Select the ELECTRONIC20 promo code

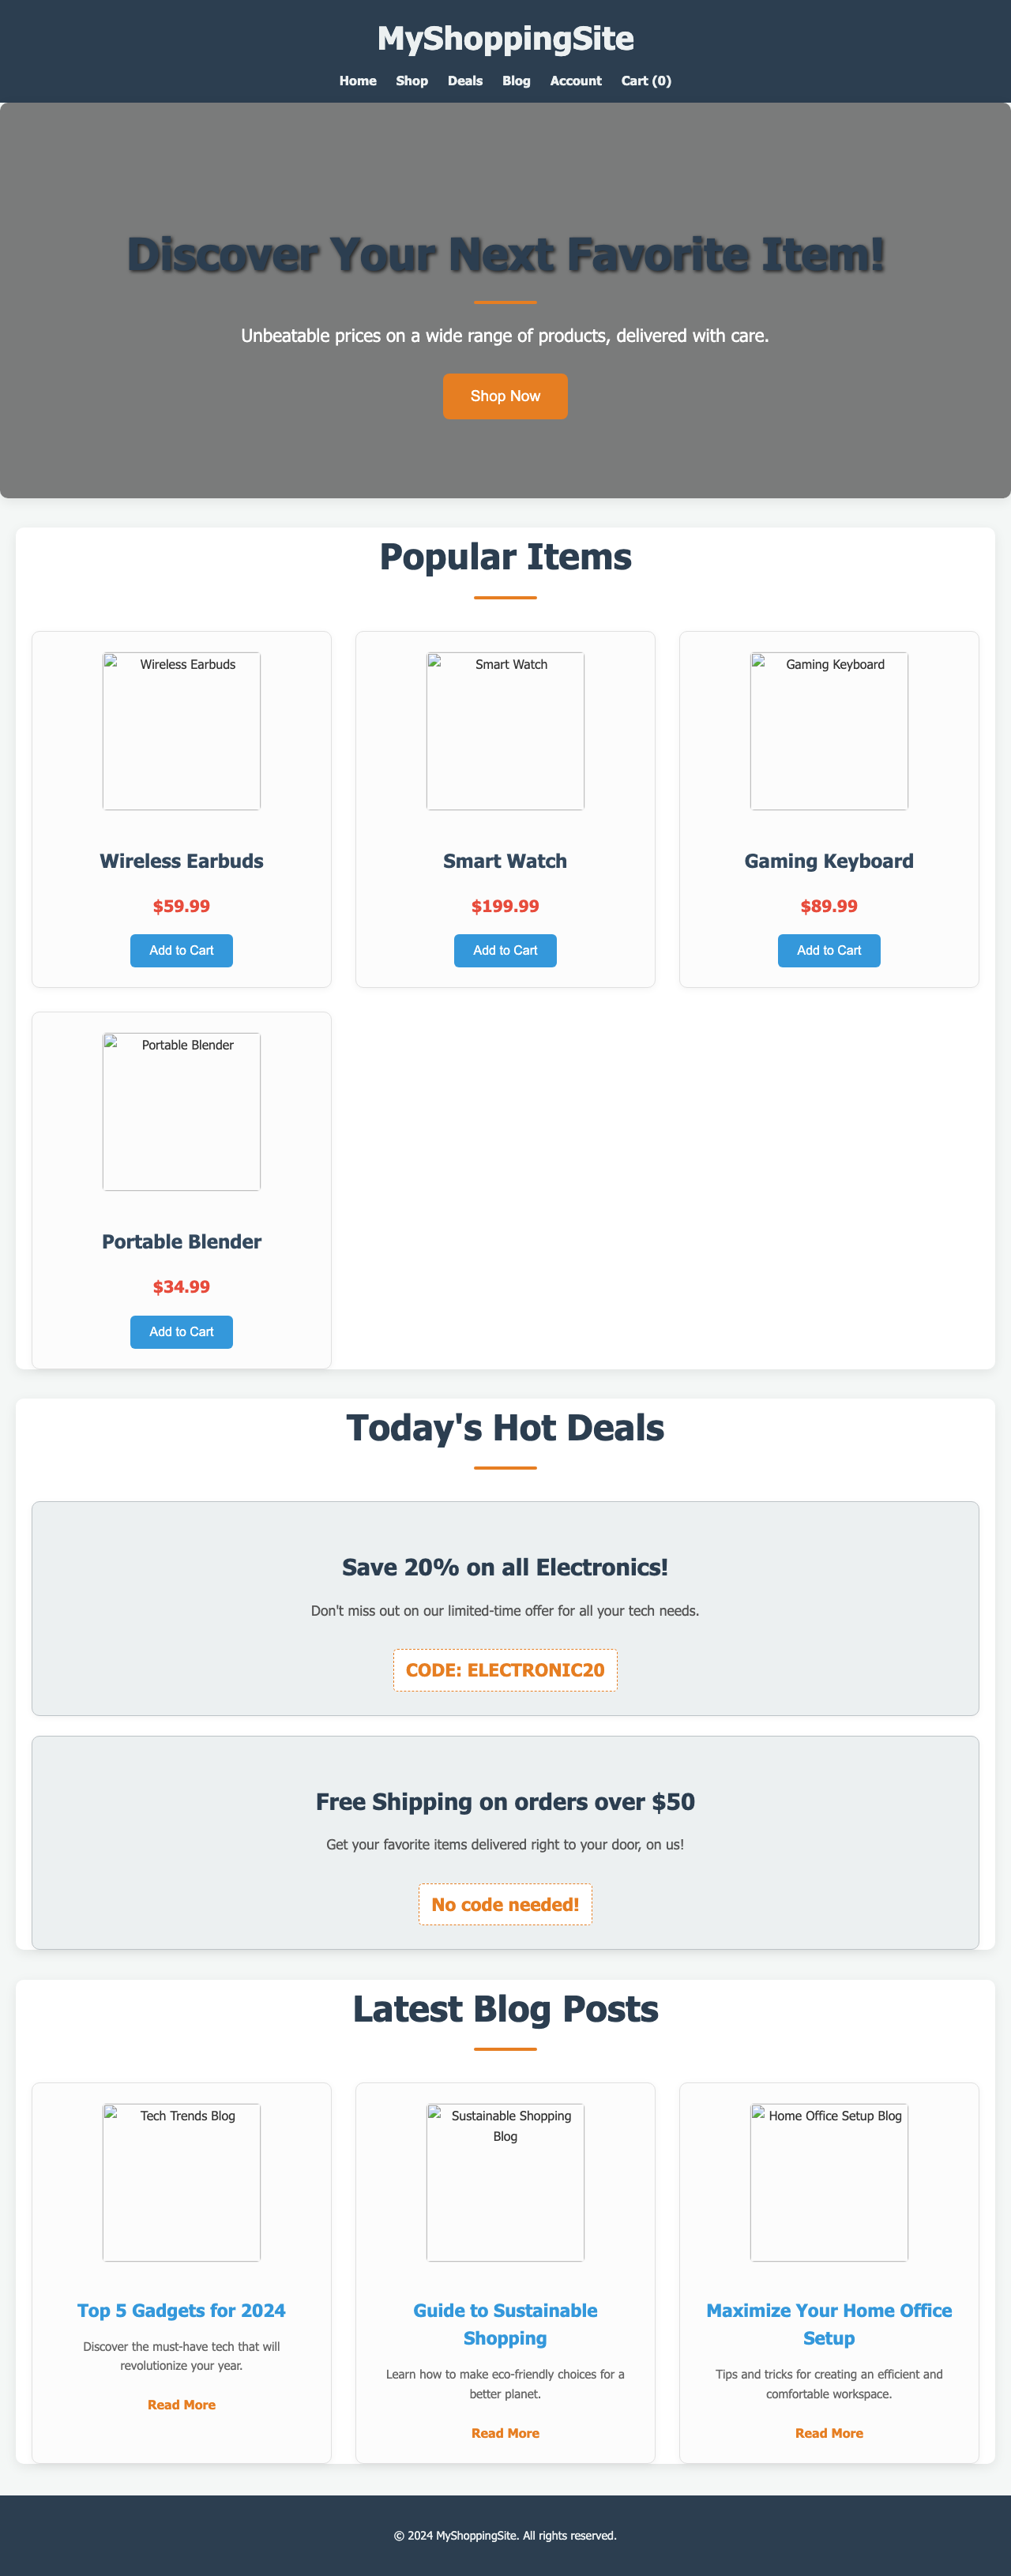(x=505, y=1669)
